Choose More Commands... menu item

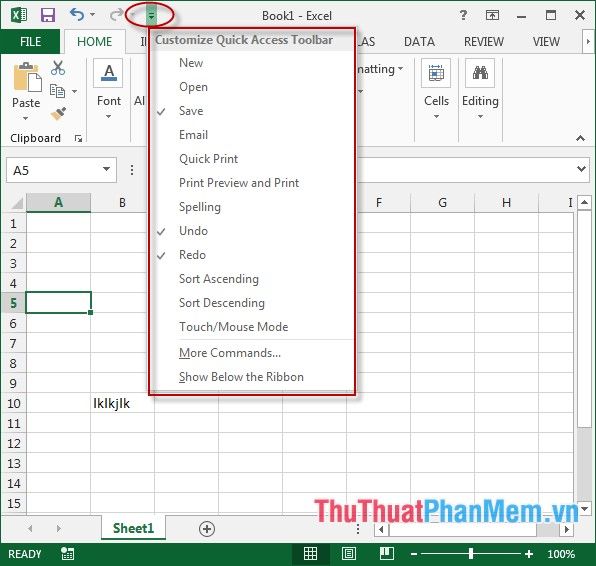252,353
